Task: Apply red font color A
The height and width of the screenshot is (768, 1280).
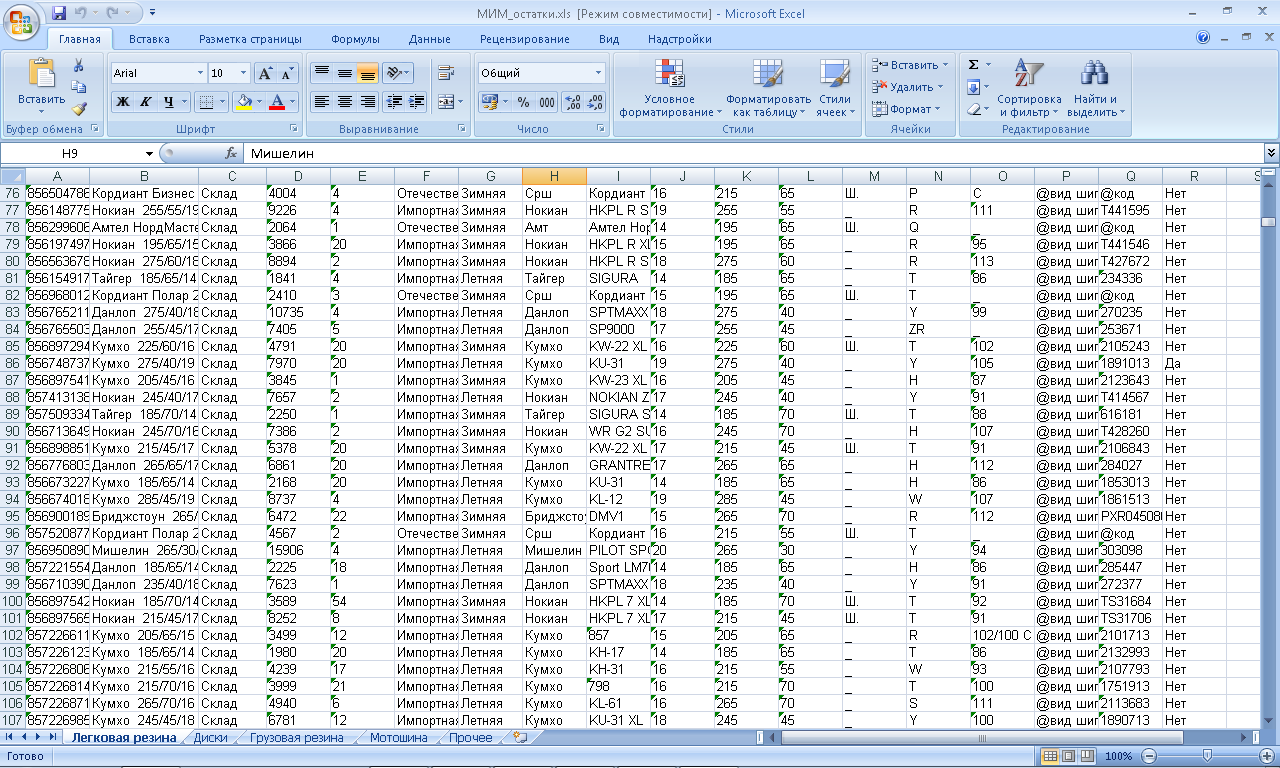Action: pos(278,101)
